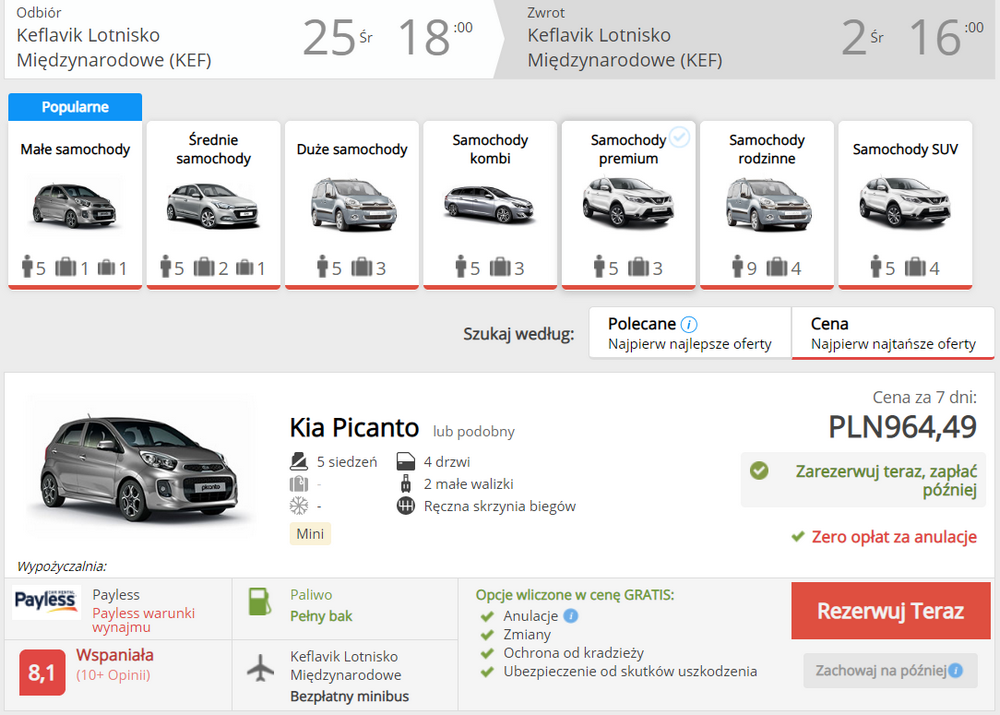Click the Odbiór Keflavik location text
The image size is (1000, 715).
click(x=114, y=47)
